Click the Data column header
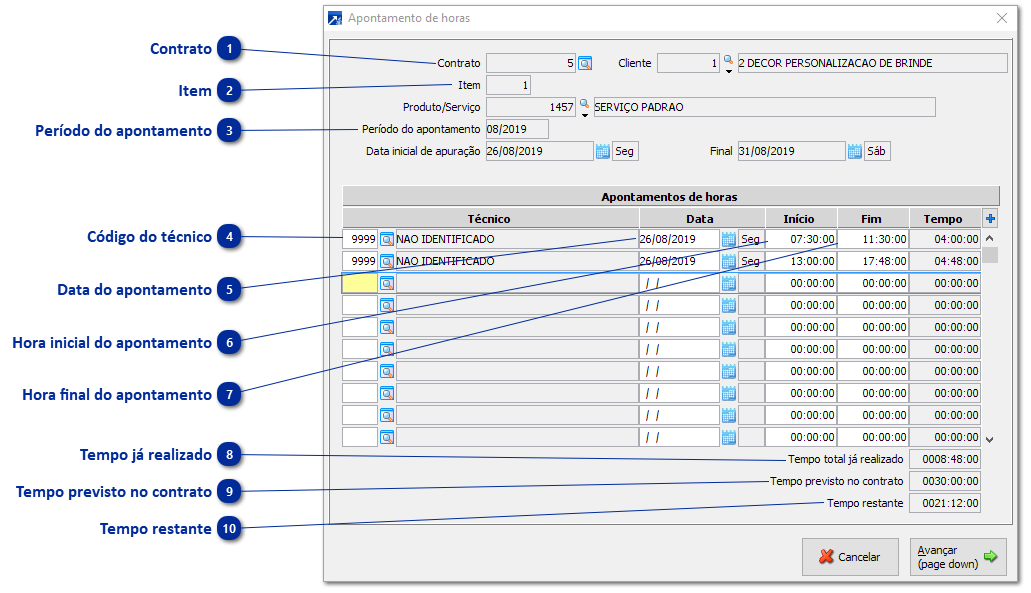Viewport: 1031px width, 593px height. pos(701,219)
